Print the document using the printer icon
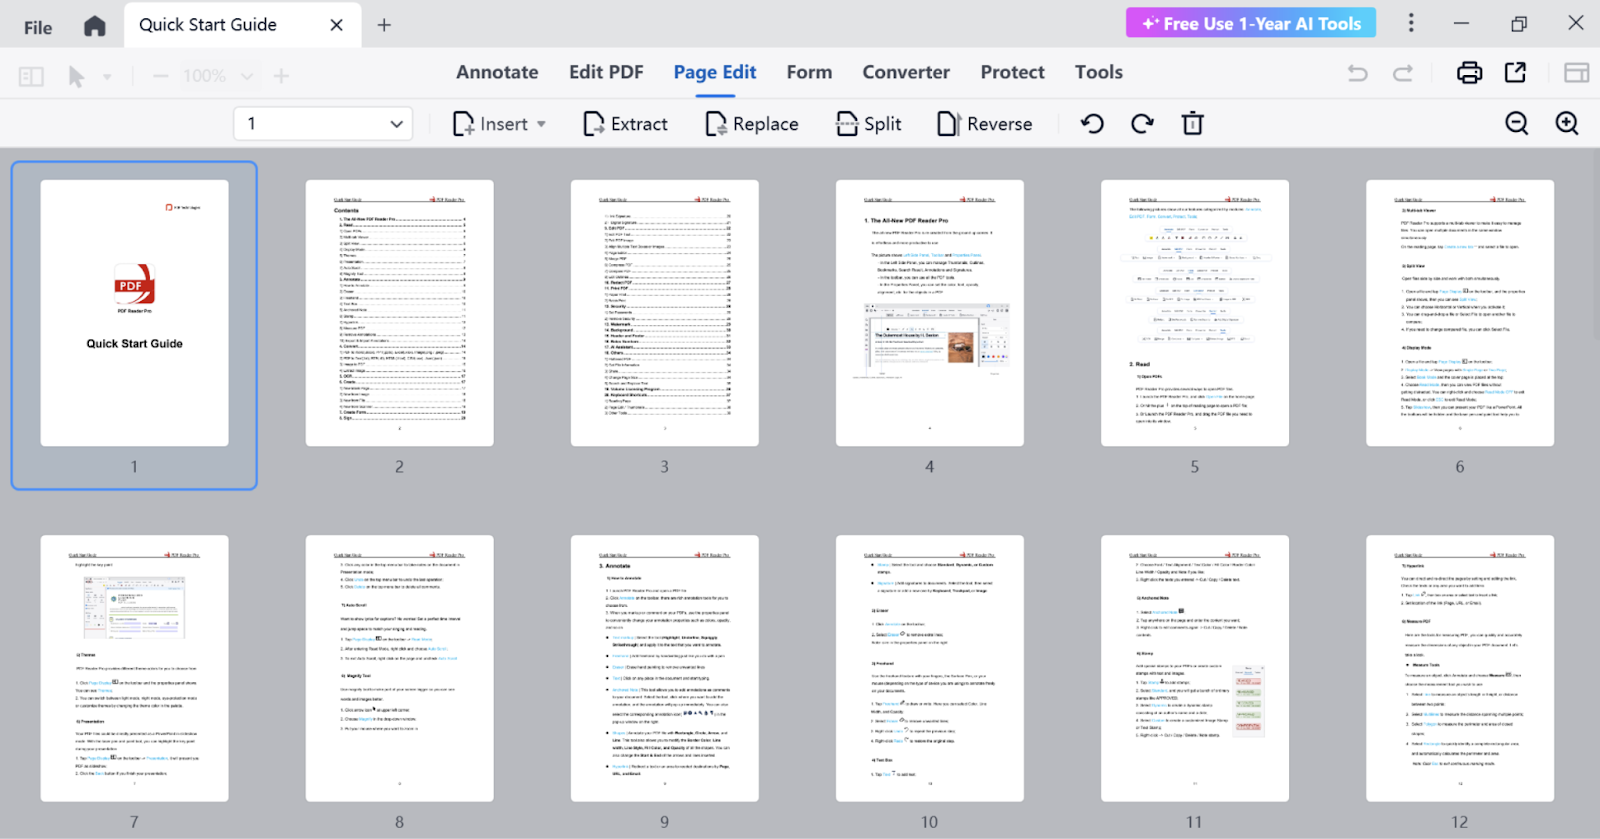Screen dimensions: 1600x839 [x=1469, y=73]
